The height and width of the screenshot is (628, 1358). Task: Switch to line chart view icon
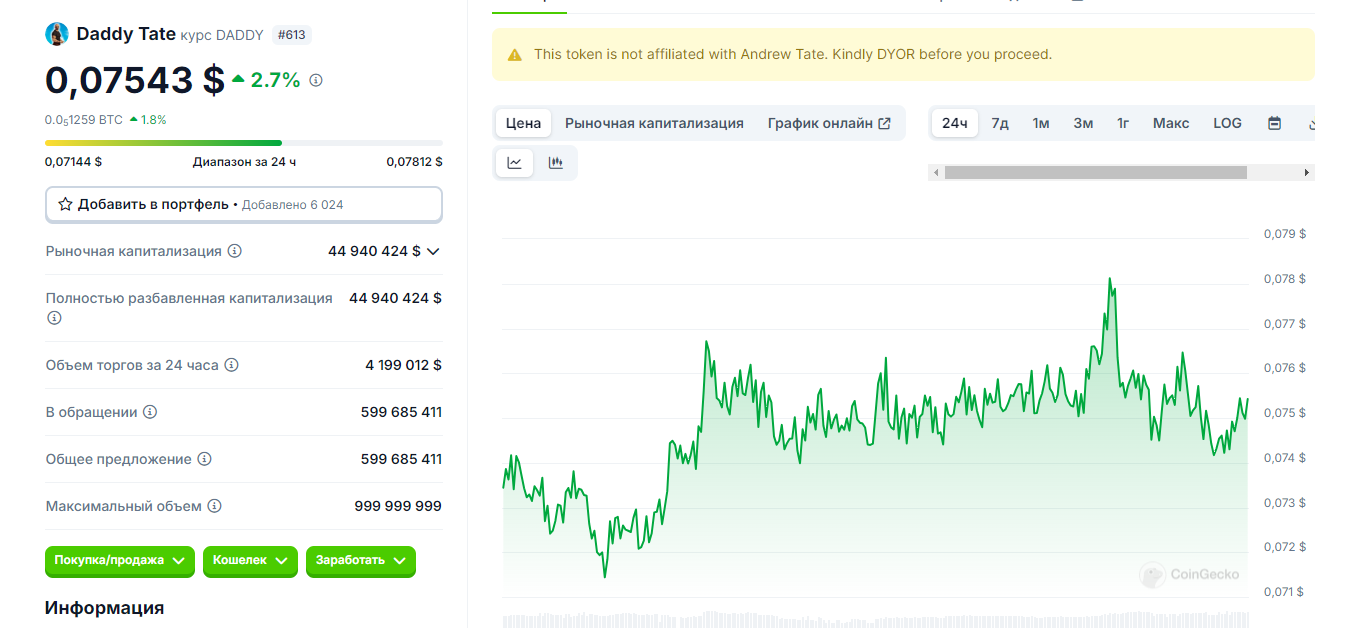pos(514,163)
